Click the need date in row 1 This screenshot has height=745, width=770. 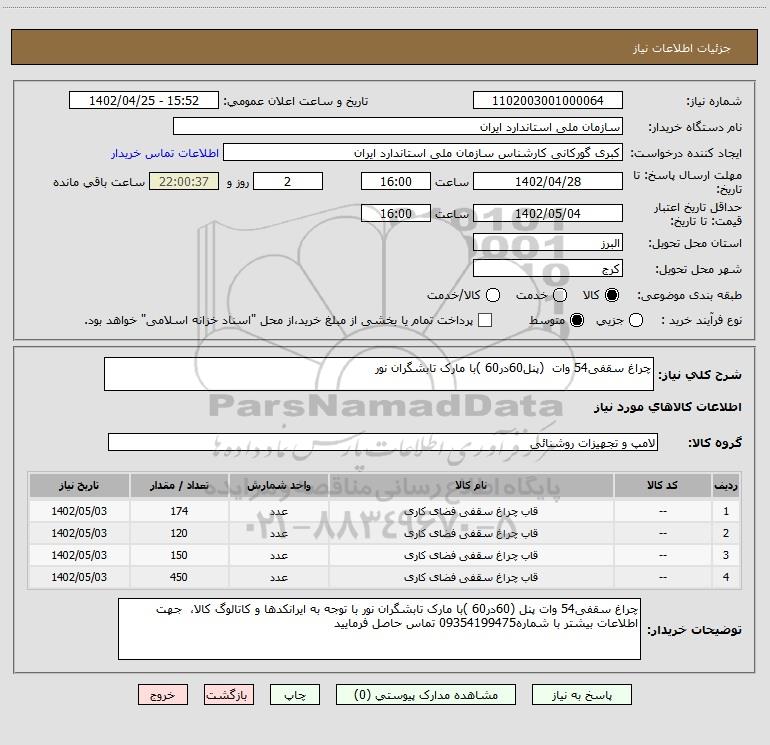click(79, 511)
